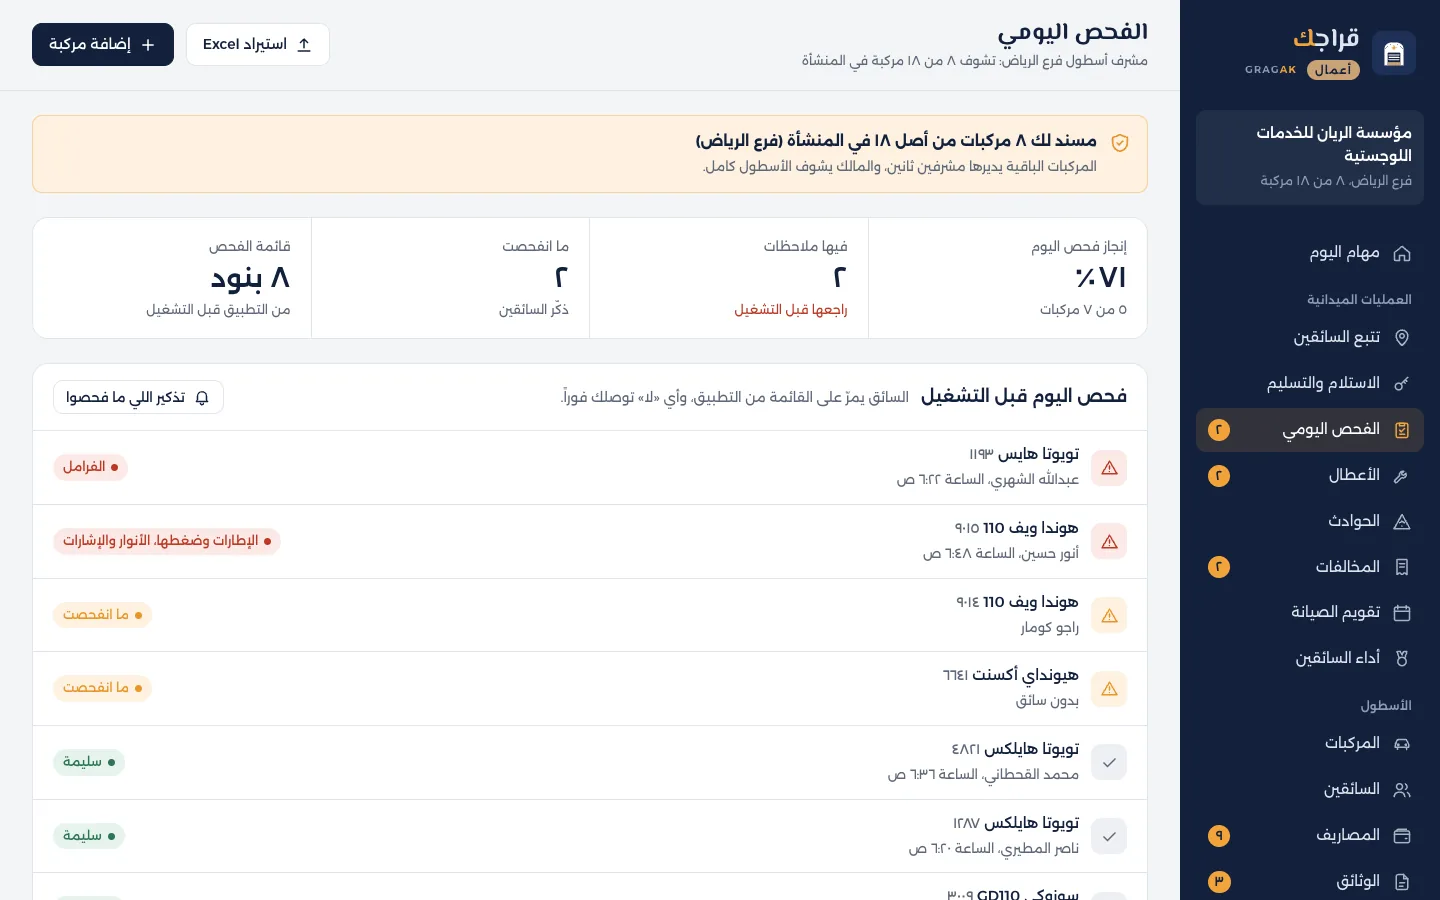Click تذكير اللي ما فحصوا button
The height and width of the screenshot is (900, 1440).
click(x=138, y=397)
